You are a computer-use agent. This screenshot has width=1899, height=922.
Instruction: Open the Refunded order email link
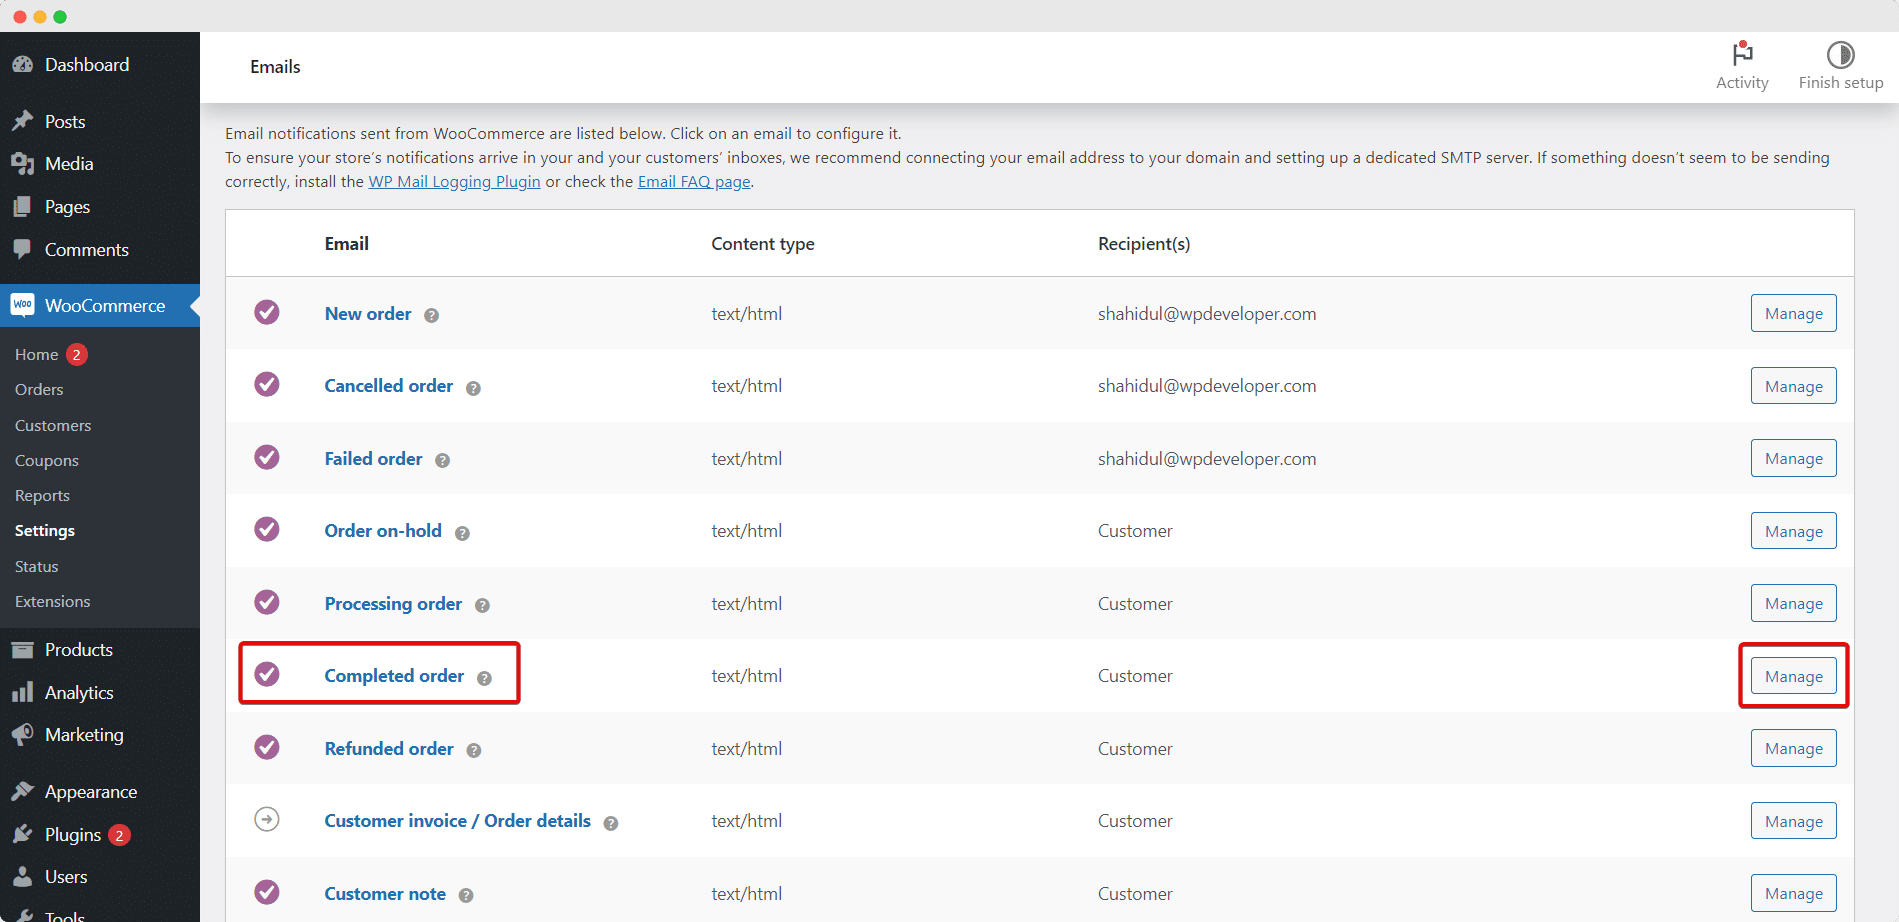(389, 749)
